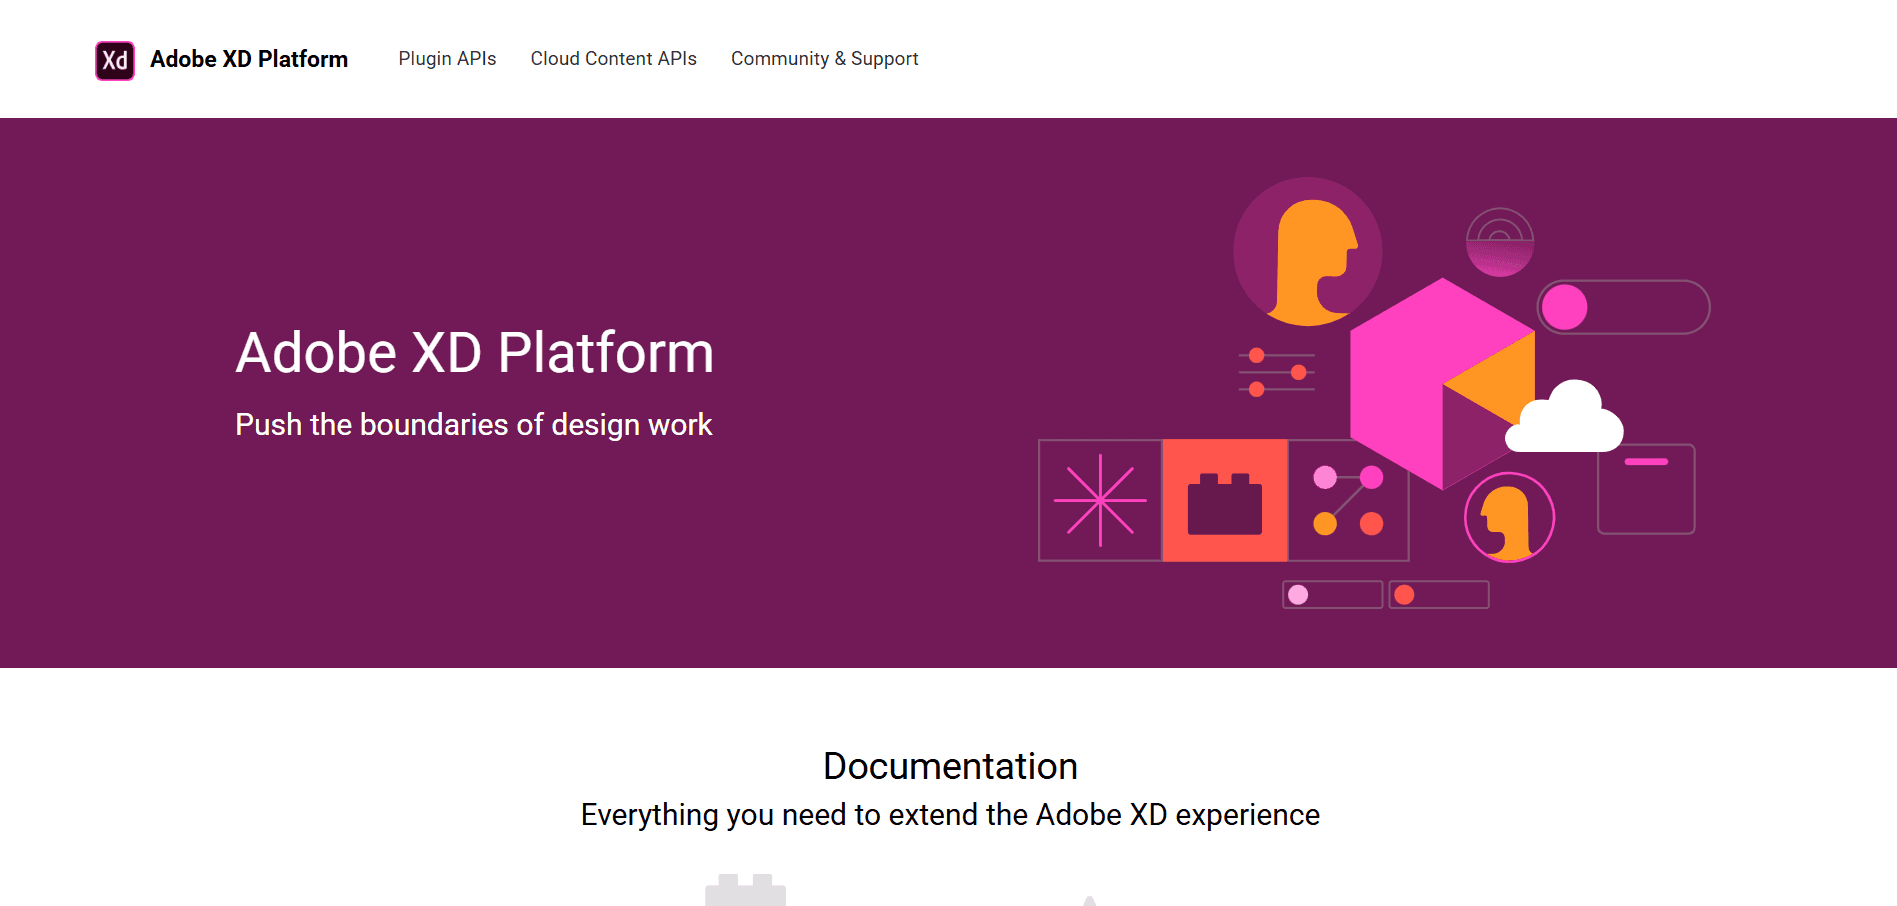Click the node graph icon with connected dots
Screen dimensions: 1897x906
(1350, 498)
